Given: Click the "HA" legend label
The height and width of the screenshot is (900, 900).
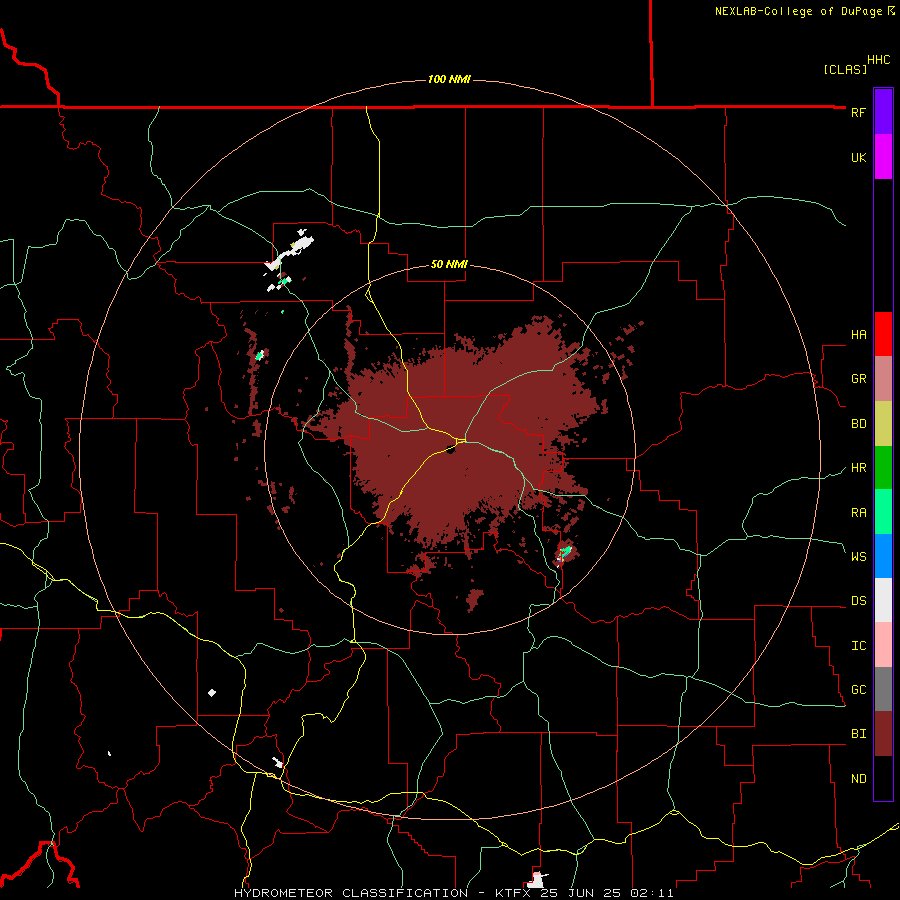Looking at the screenshot, I should (858, 335).
